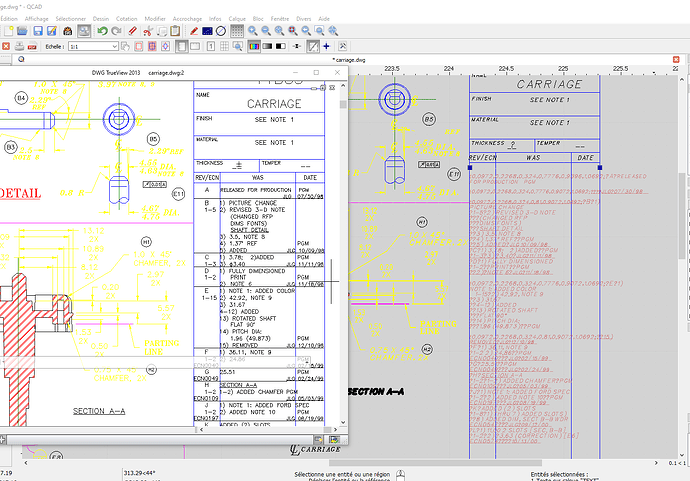Click the single page '1' icon
This screenshot has height=481, width=690.
(211, 46)
